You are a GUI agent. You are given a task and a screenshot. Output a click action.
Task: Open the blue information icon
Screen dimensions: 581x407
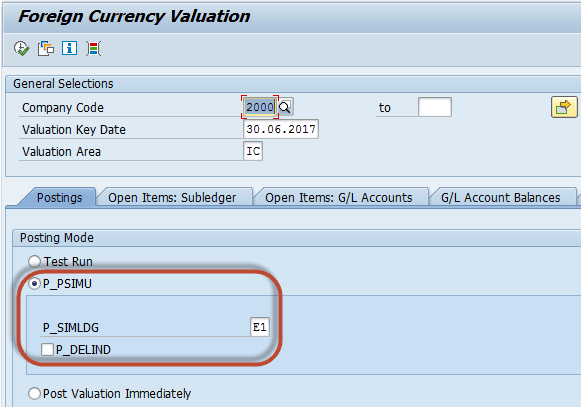tap(70, 48)
